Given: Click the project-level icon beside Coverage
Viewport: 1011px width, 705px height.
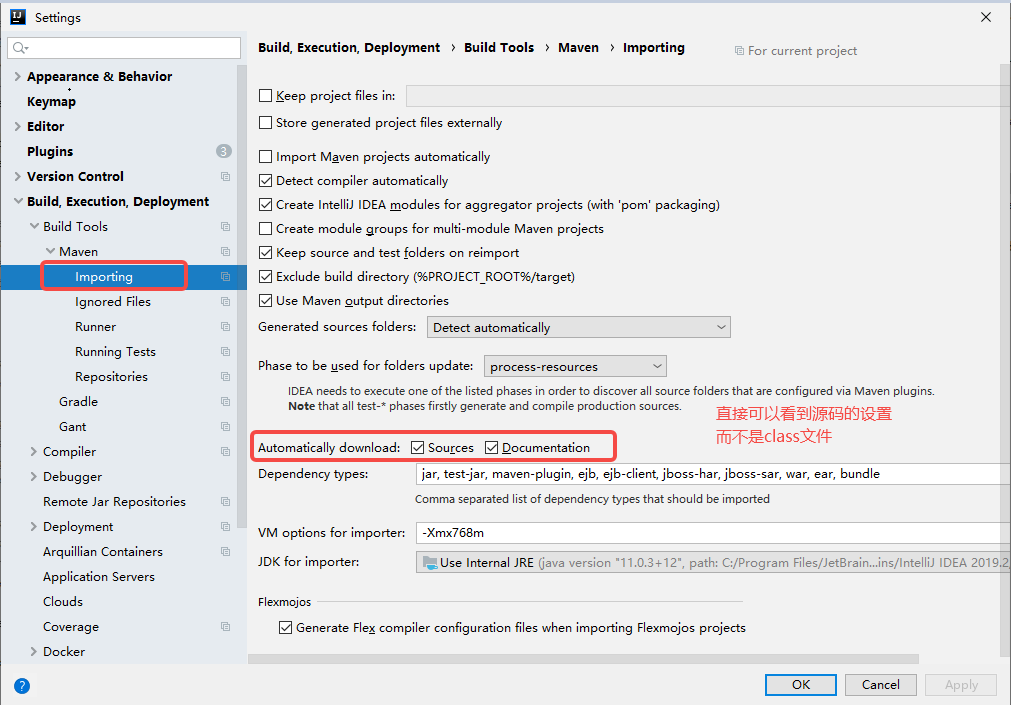Looking at the screenshot, I should 225,626.
